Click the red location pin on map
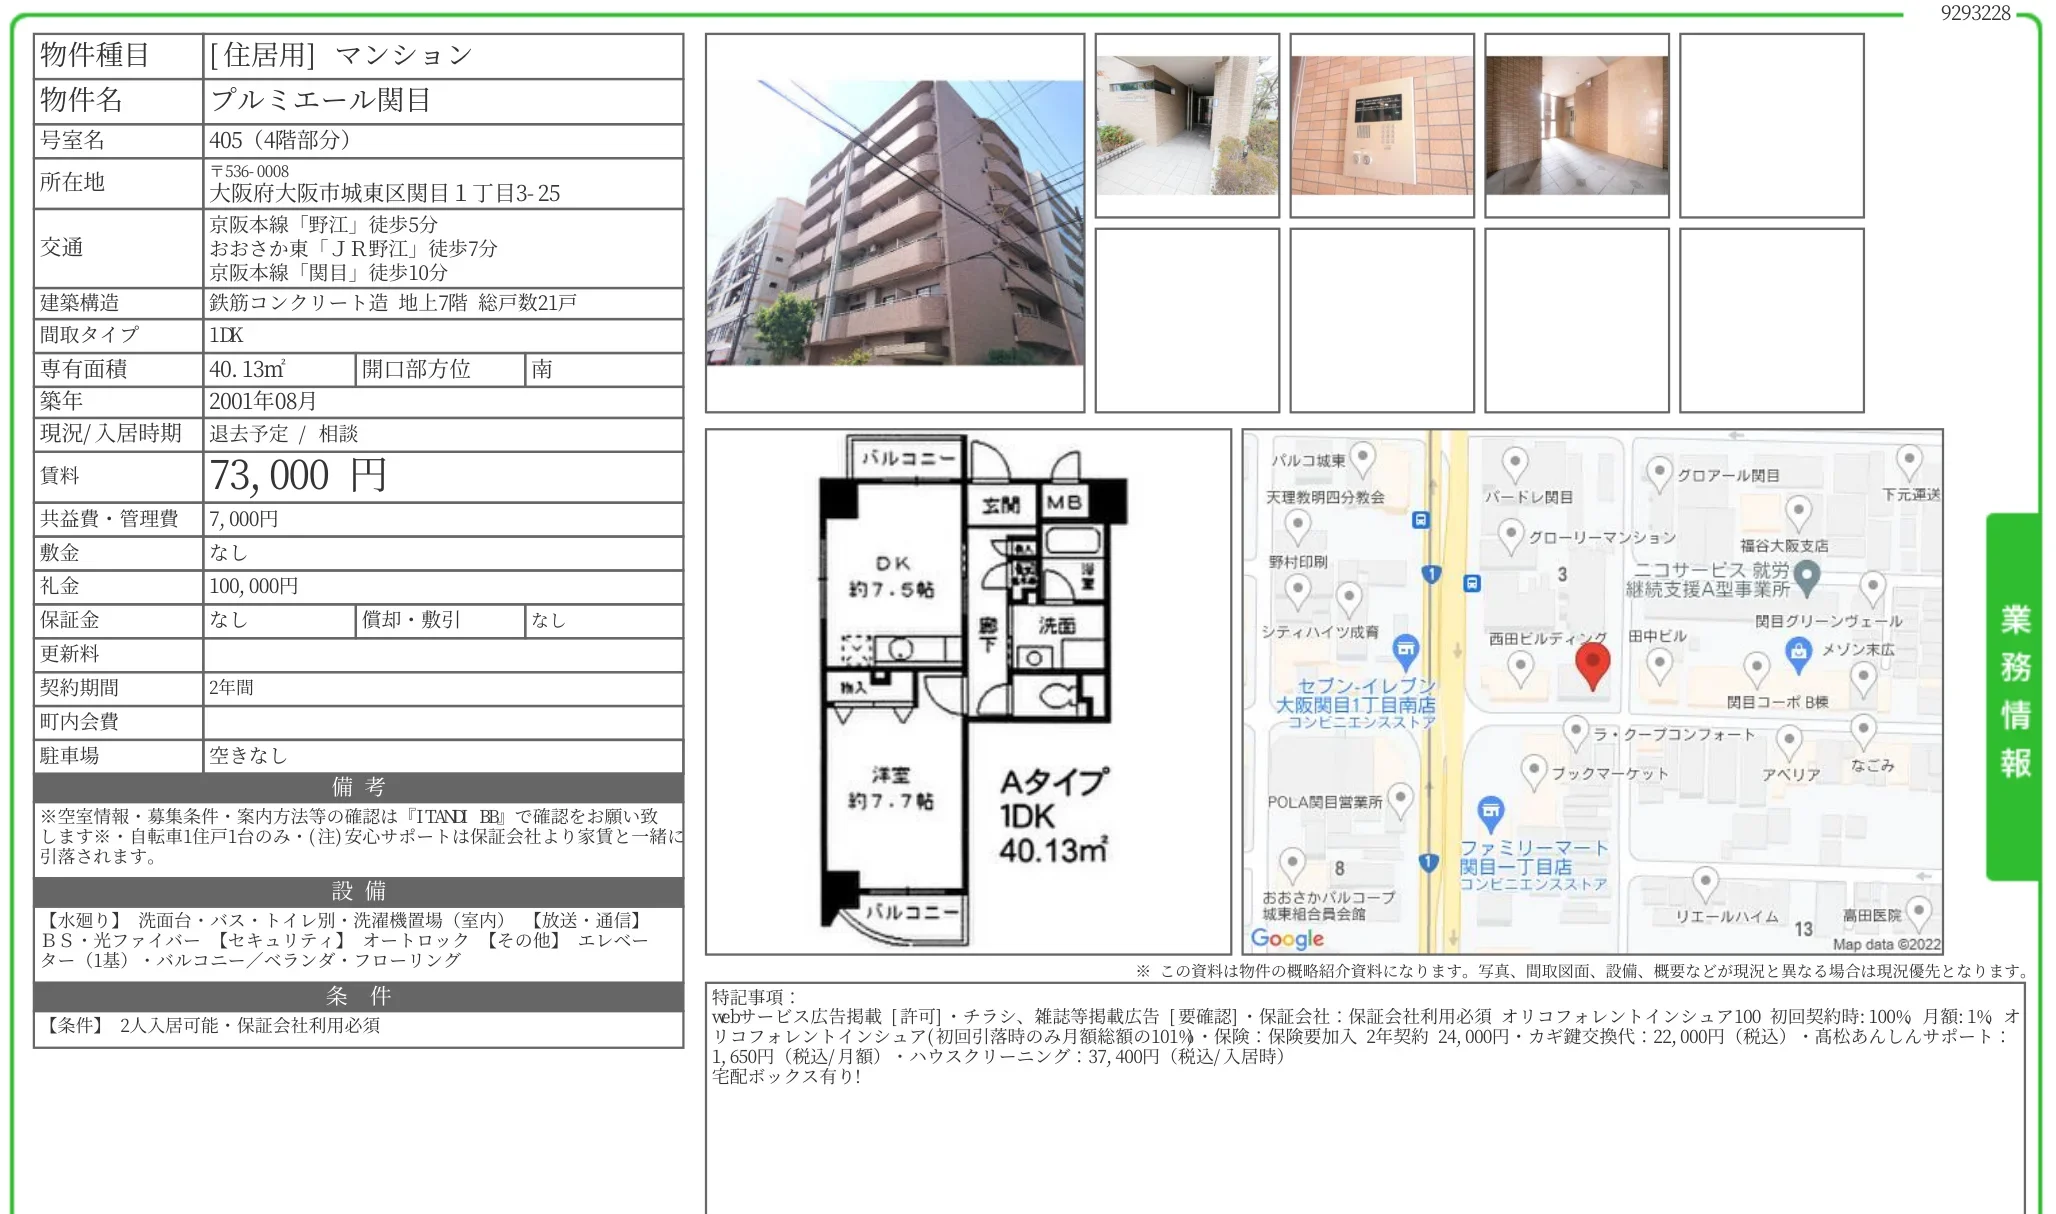Screen dimensions: 2056x1214 pos(1592,663)
